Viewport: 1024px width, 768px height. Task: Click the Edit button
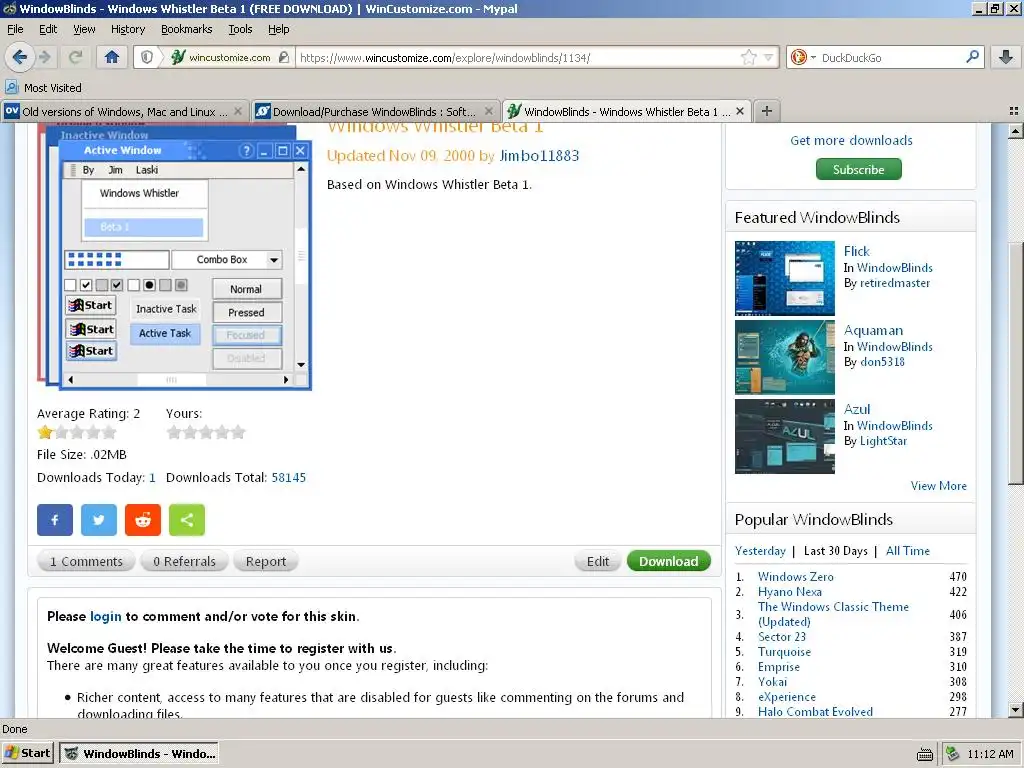pos(598,561)
